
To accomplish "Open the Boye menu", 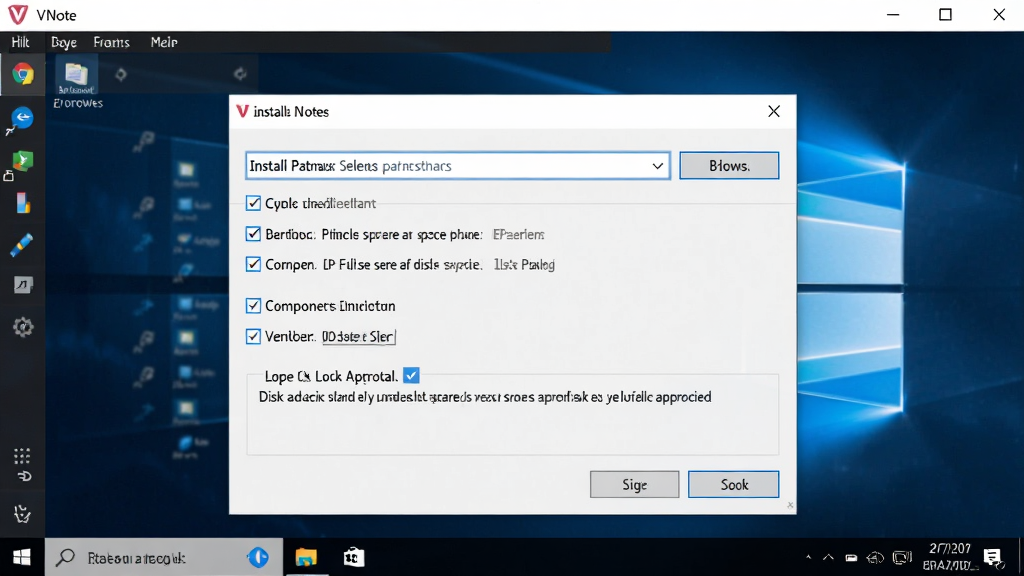I will pyautogui.click(x=64, y=42).
